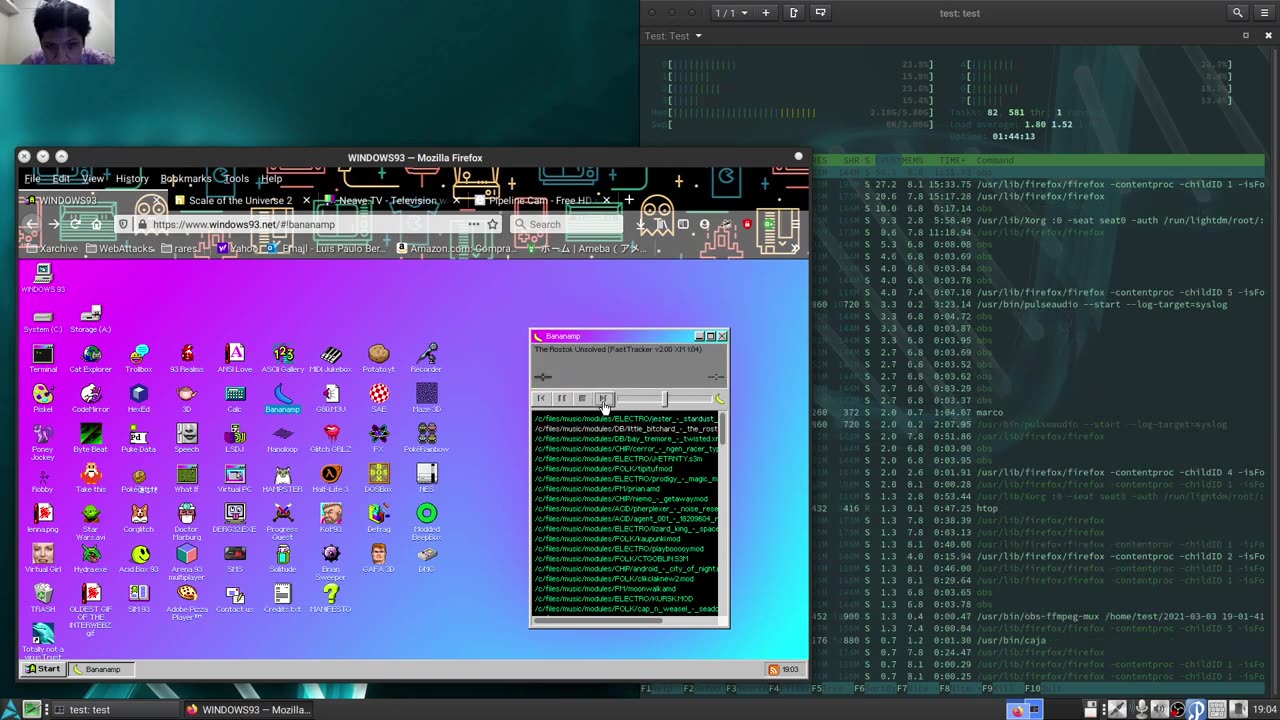Open the Glitch GRLZ lips icon
The width and height of the screenshot is (1280, 720).
tap(331, 439)
